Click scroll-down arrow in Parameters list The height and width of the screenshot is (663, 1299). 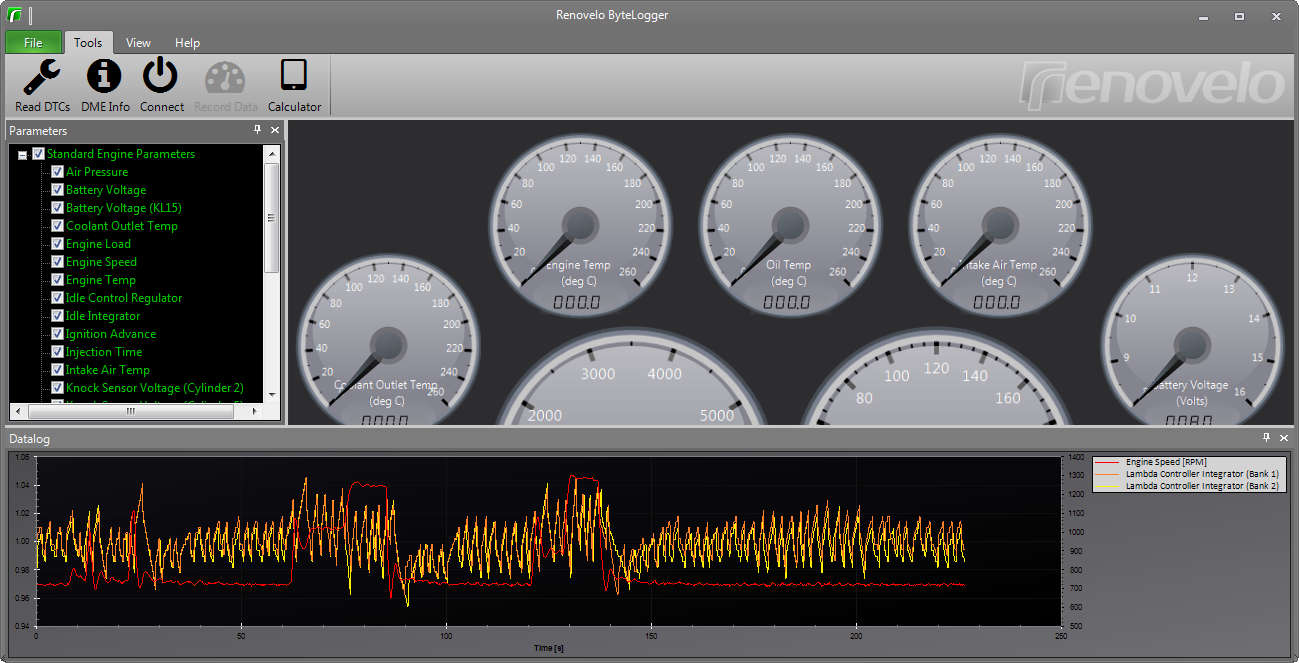coord(271,396)
